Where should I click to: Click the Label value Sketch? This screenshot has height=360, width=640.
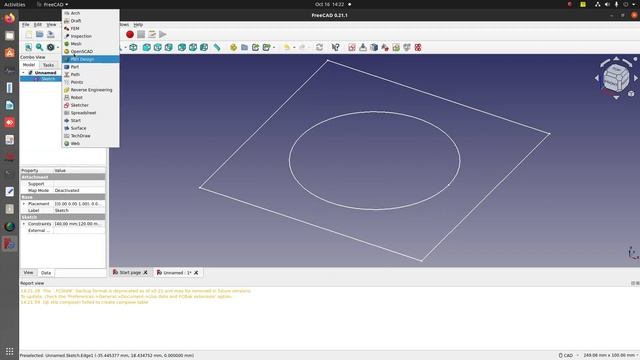click(79, 210)
